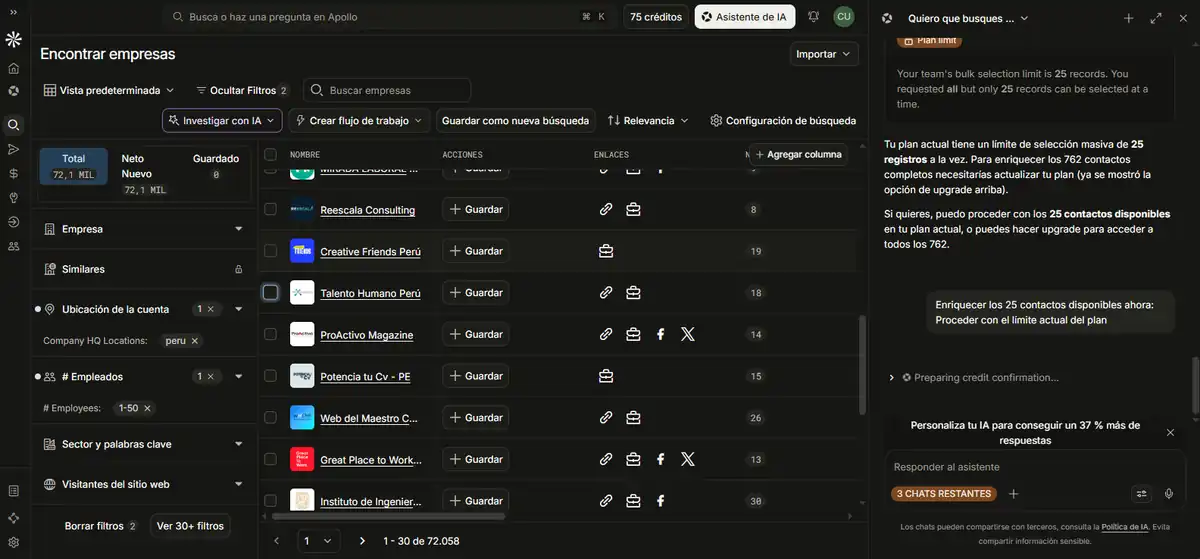Check the ProActivo Magazine row checkbox
Screen dimensions: 1200x559
270,334
